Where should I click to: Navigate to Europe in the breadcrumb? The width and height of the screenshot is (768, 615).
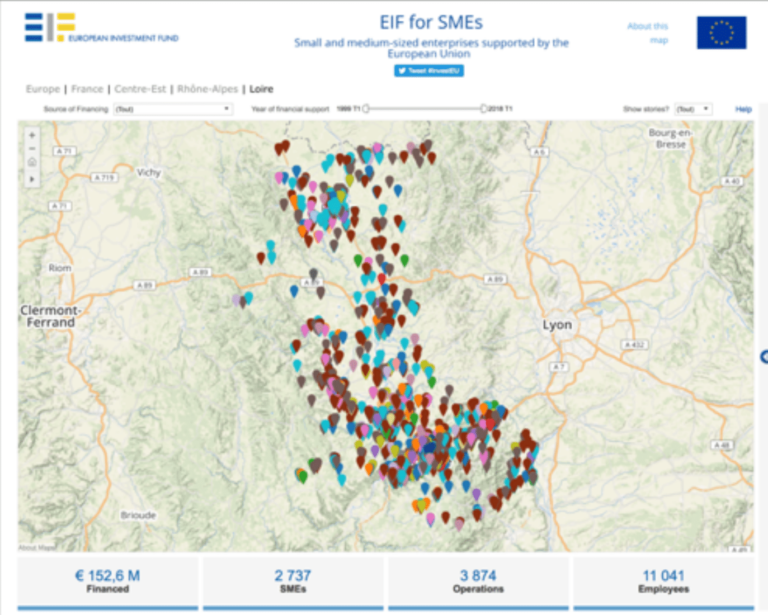point(42,89)
